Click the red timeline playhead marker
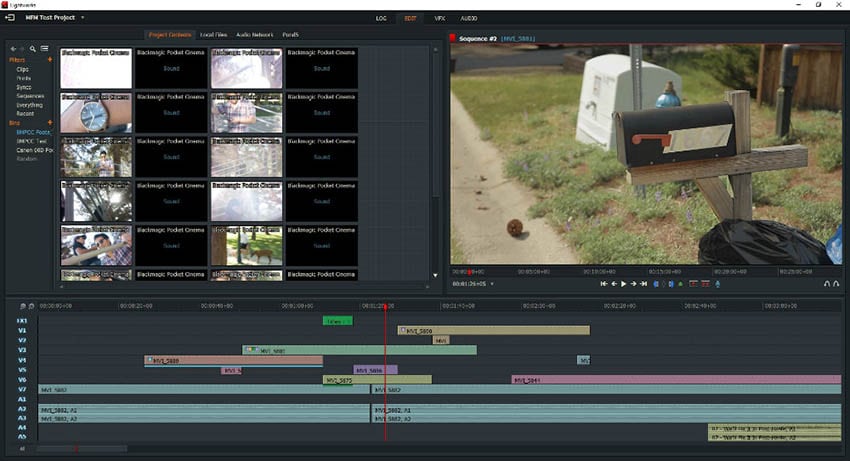850x461 pixels. click(385, 307)
